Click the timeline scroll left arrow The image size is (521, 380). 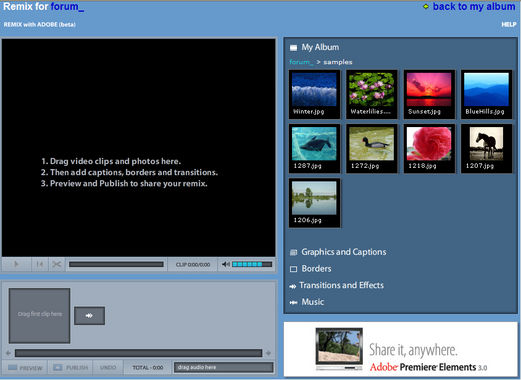point(9,353)
